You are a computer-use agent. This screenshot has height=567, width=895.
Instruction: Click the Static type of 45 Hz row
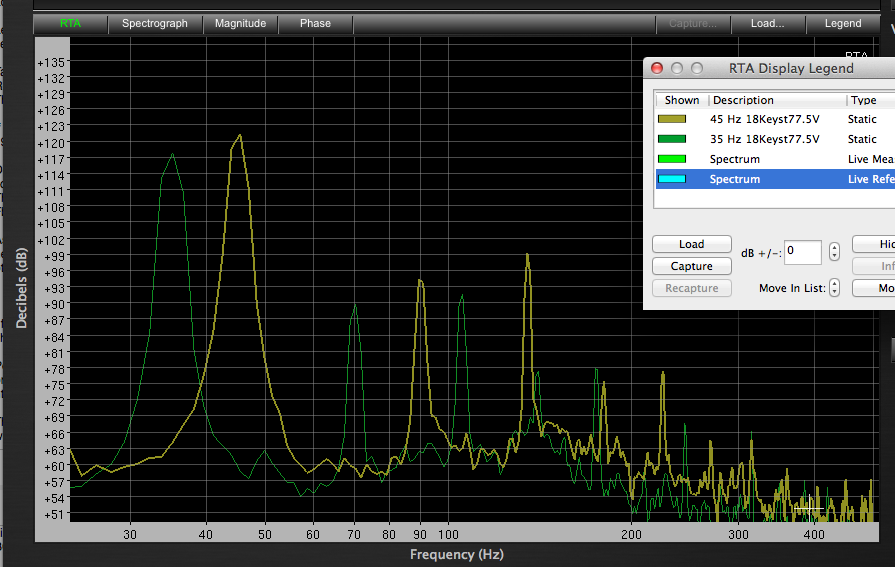click(x=862, y=119)
